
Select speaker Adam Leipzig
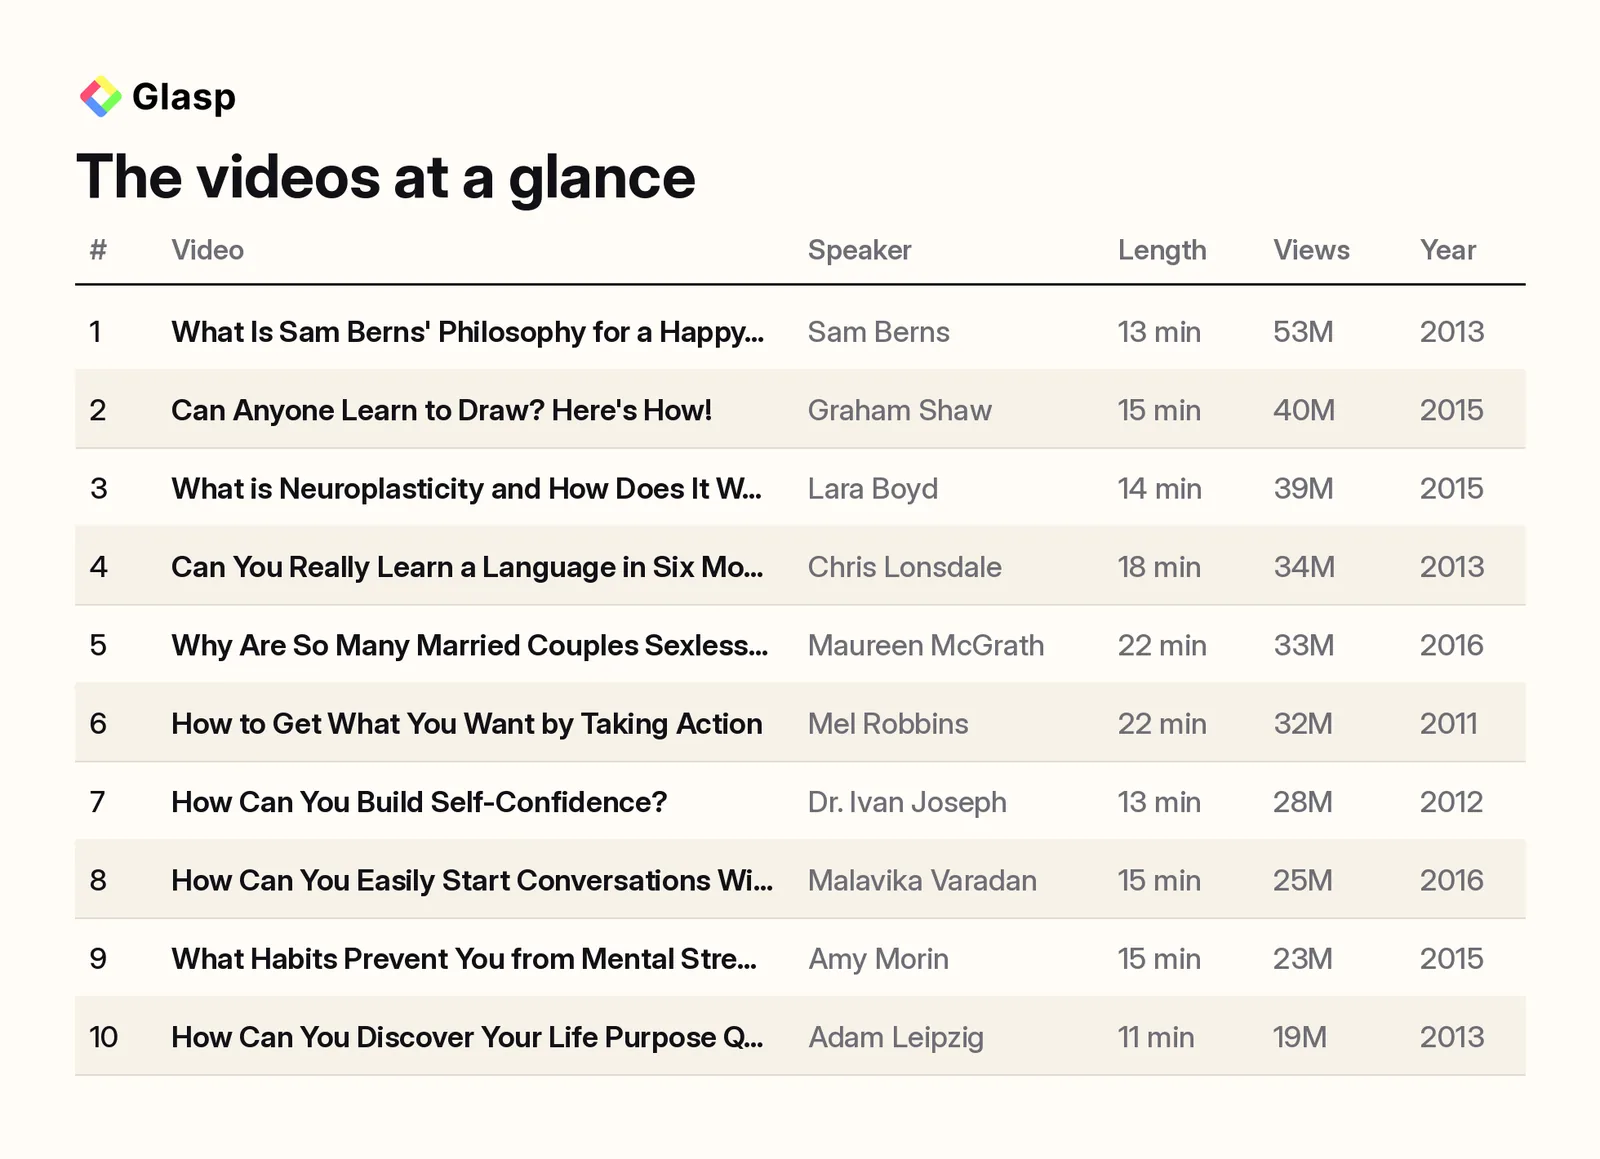click(x=896, y=1037)
